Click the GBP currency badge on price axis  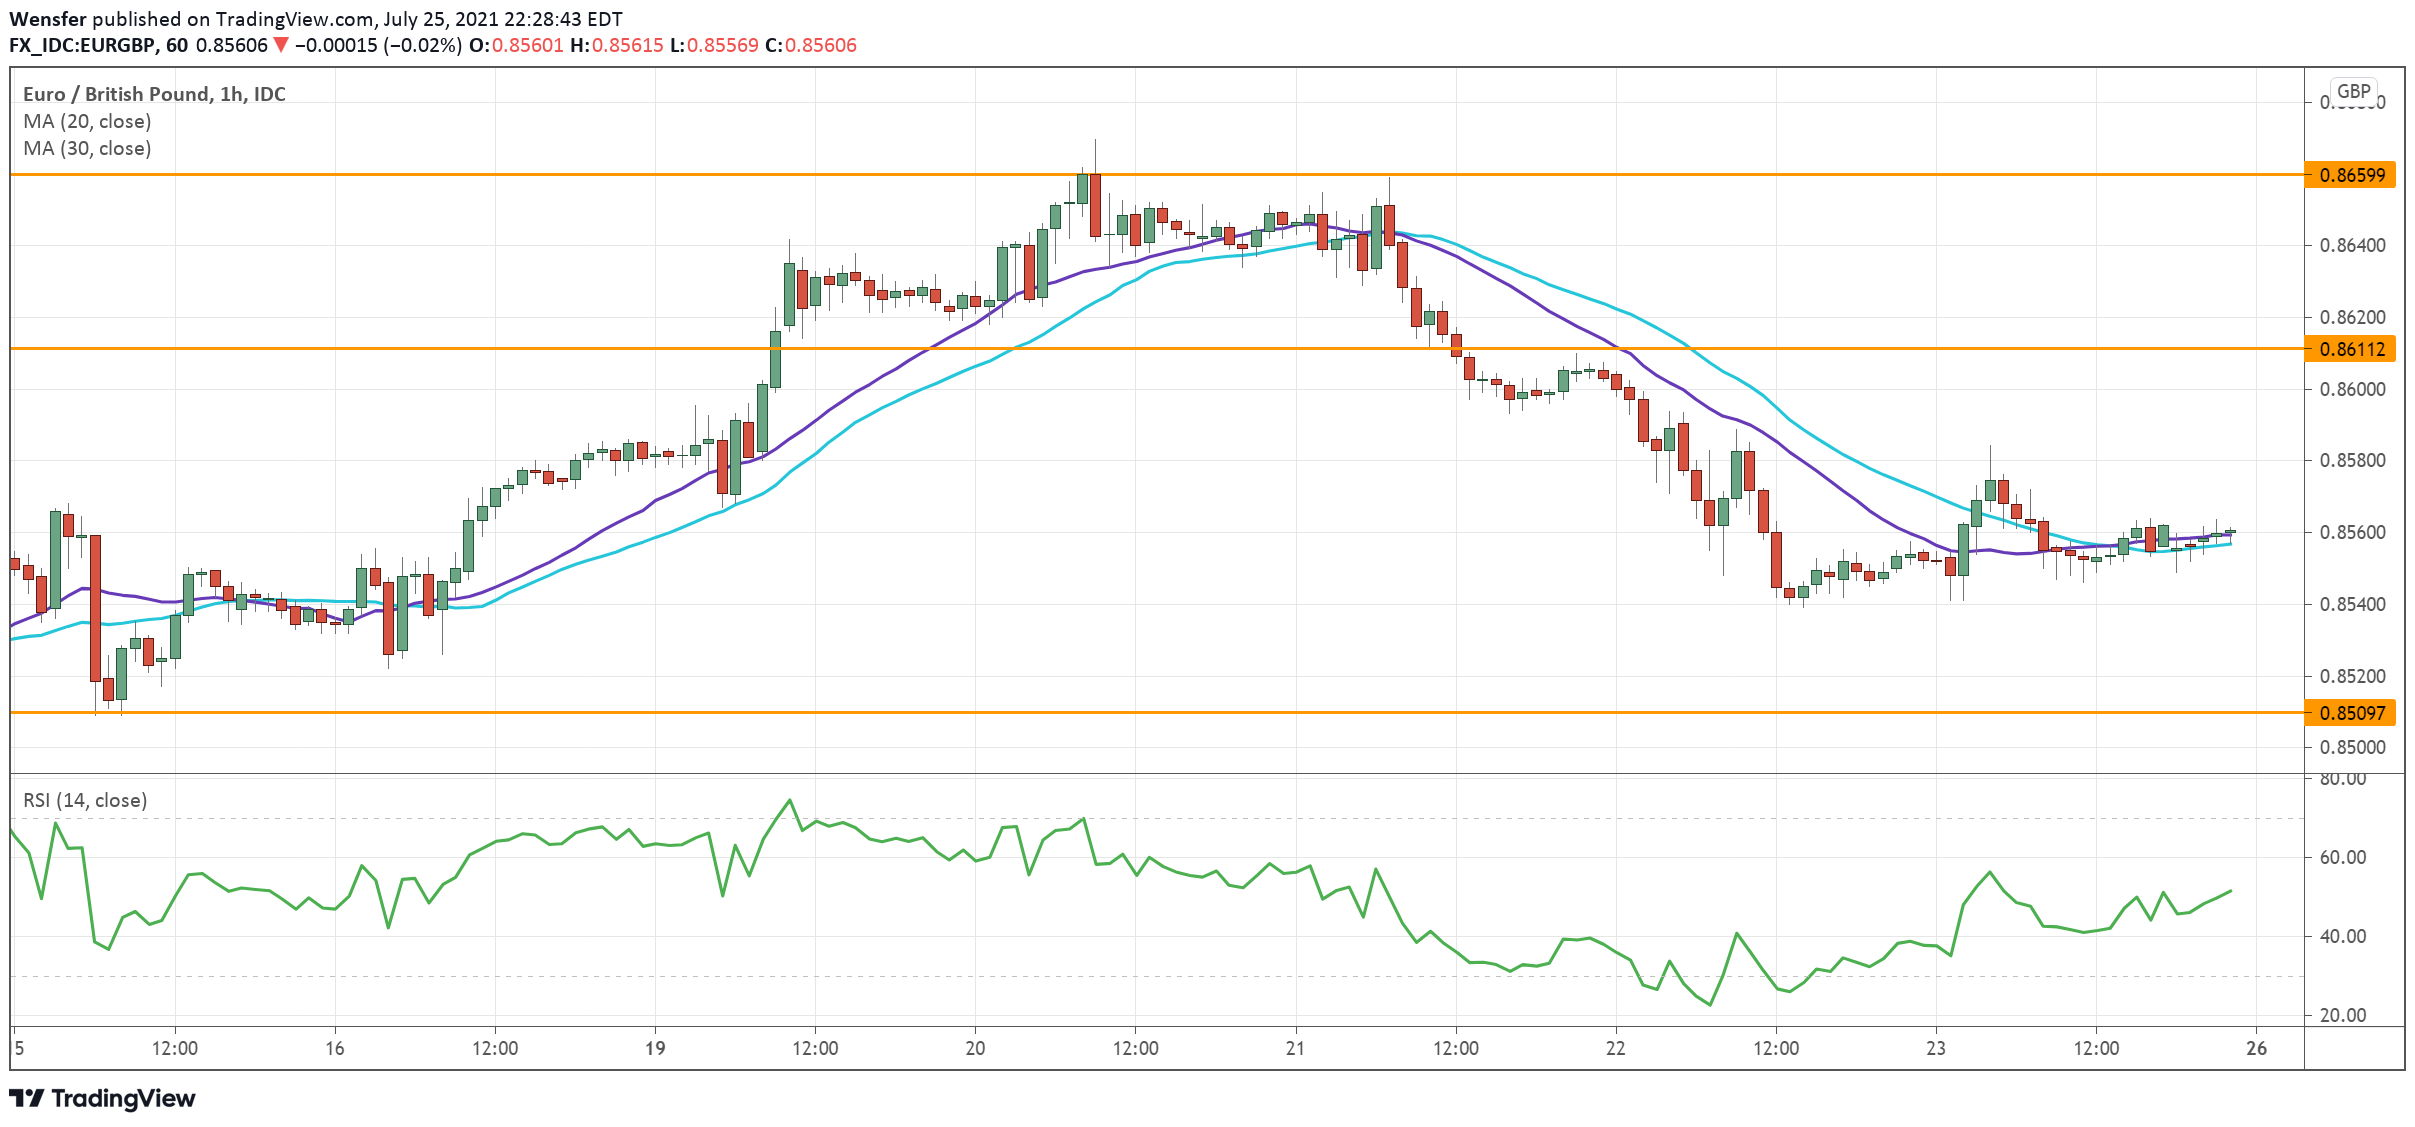tap(2353, 91)
